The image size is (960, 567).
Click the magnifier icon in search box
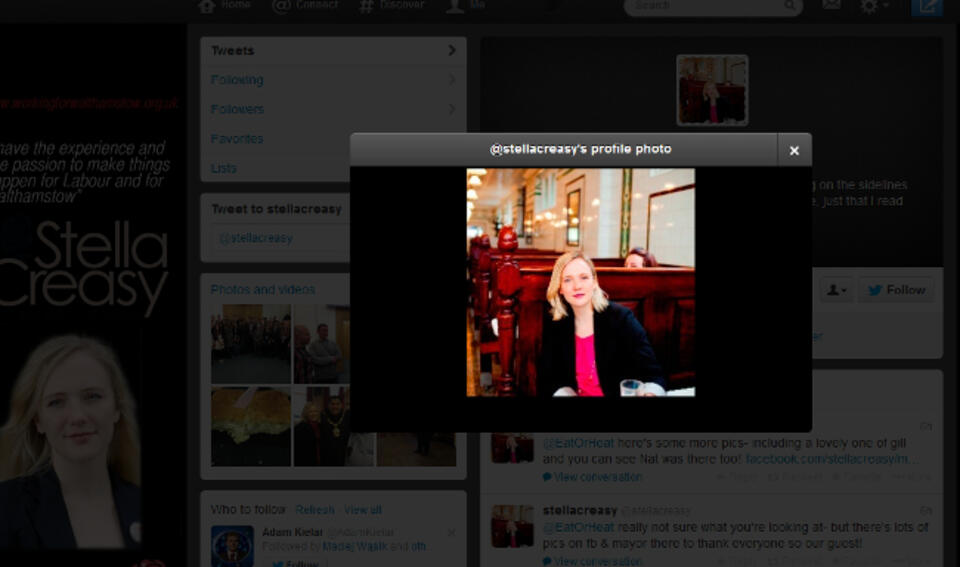click(789, 6)
